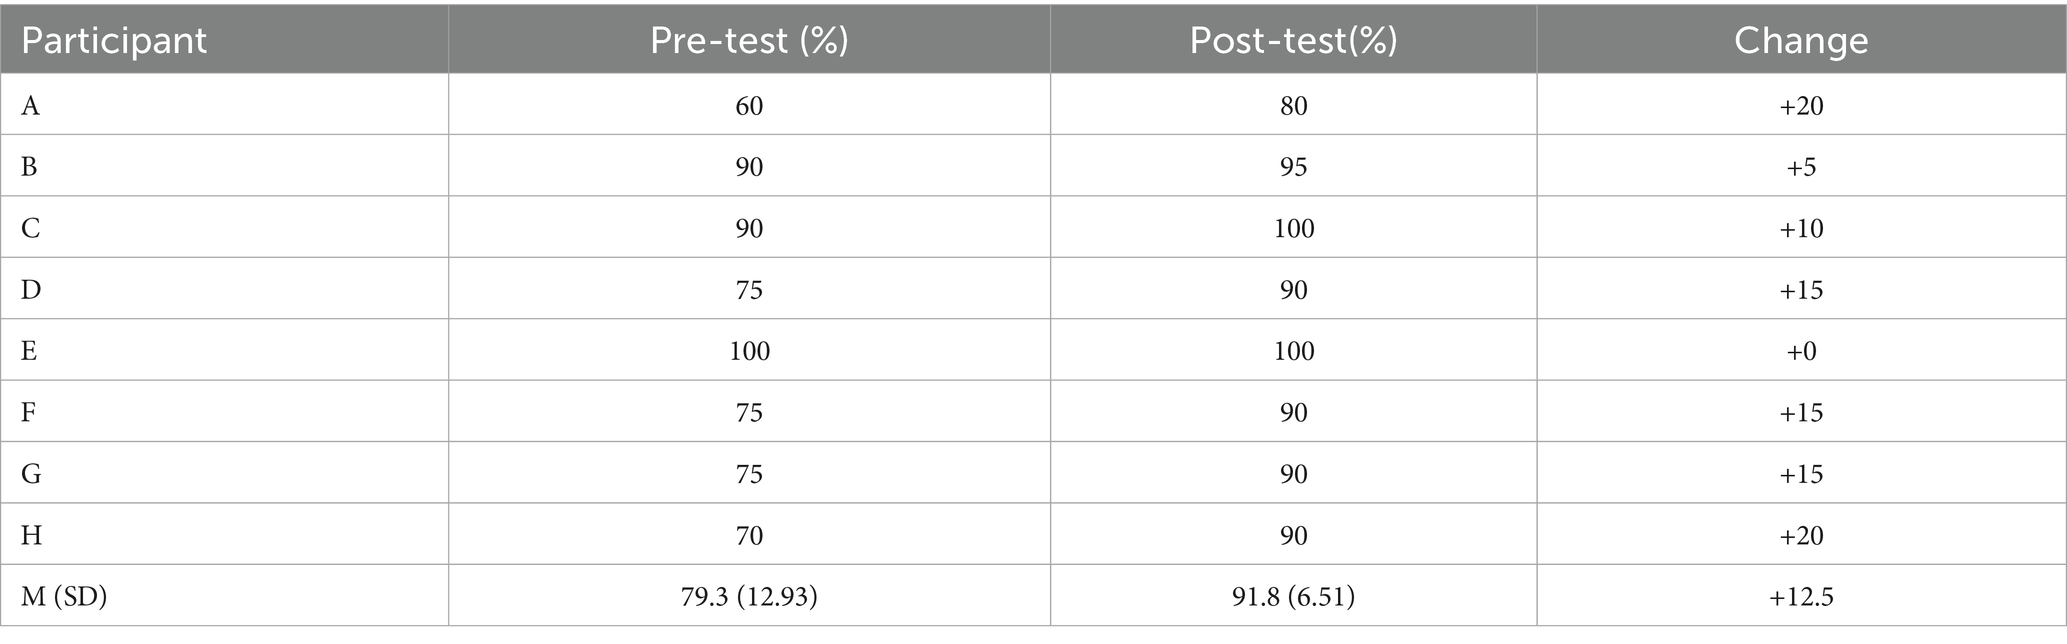Select the Change column header
The width and height of the screenshot is (2067, 644).
tap(1801, 40)
